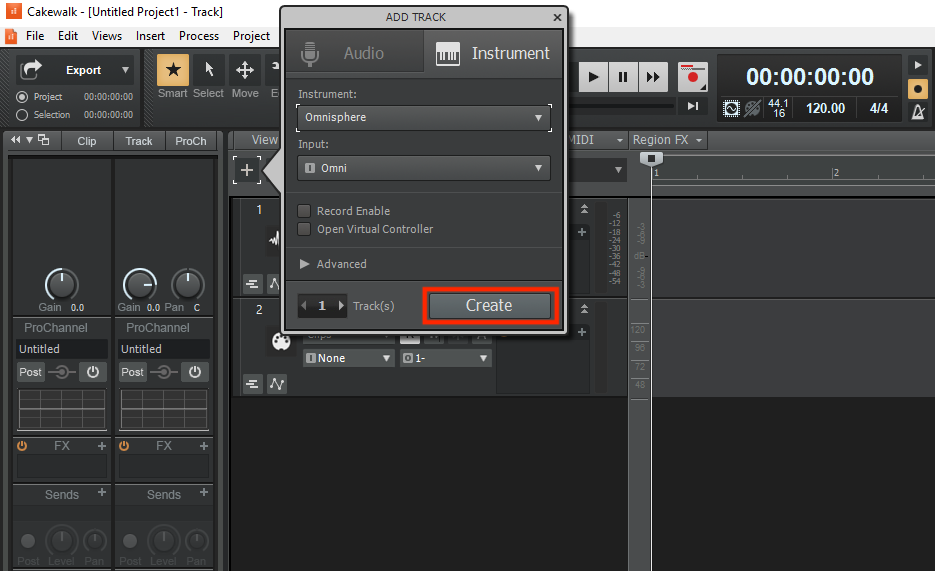The height and width of the screenshot is (571, 935).
Task: Select the Selection export range radio
Action: [22, 114]
